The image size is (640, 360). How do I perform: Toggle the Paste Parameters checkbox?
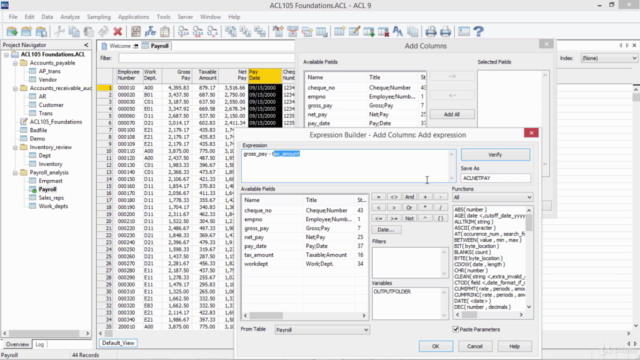[x=456, y=329]
